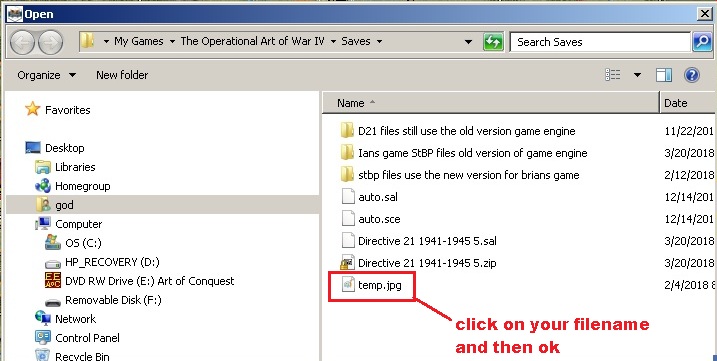Image resolution: width=717 pixels, height=361 pixels.
Task: Click the Libraries icon in the sidebar
Action: tap(43, 167)
